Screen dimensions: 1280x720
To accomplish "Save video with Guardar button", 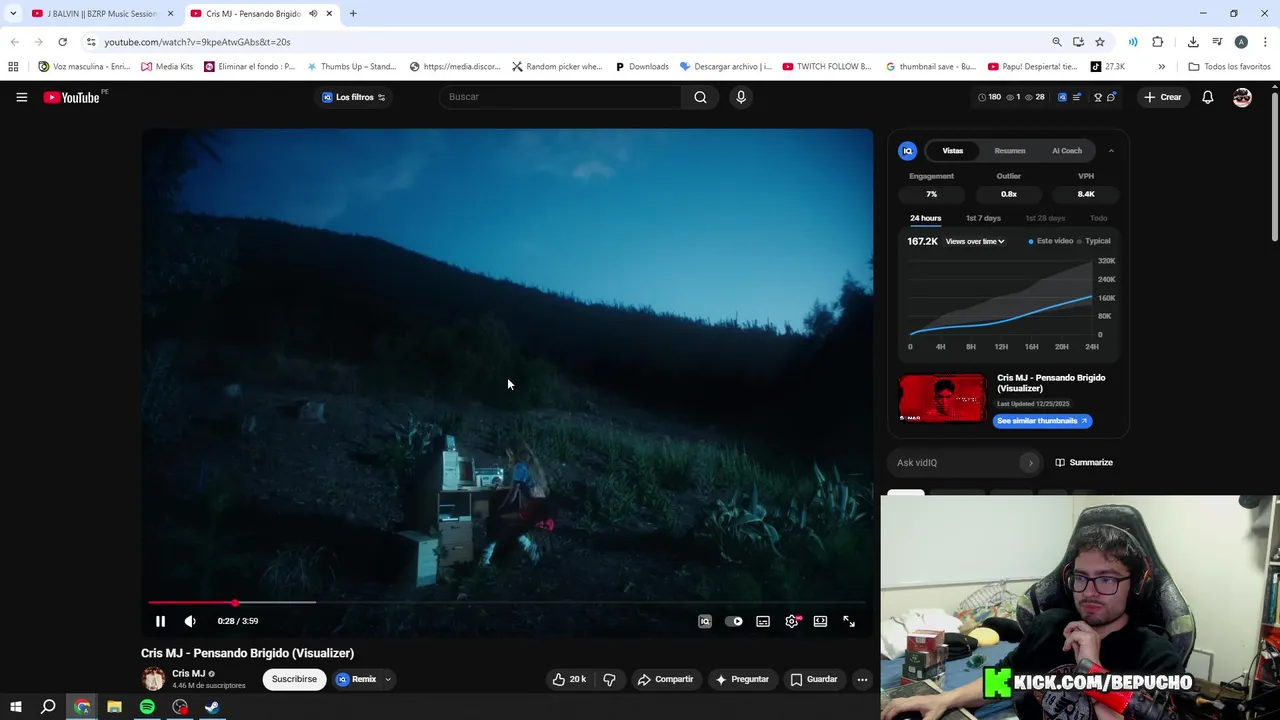I will tap(814, 679).
